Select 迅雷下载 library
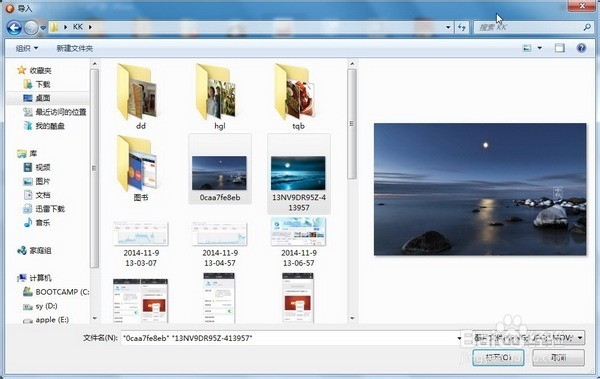 tap(44, 209)
